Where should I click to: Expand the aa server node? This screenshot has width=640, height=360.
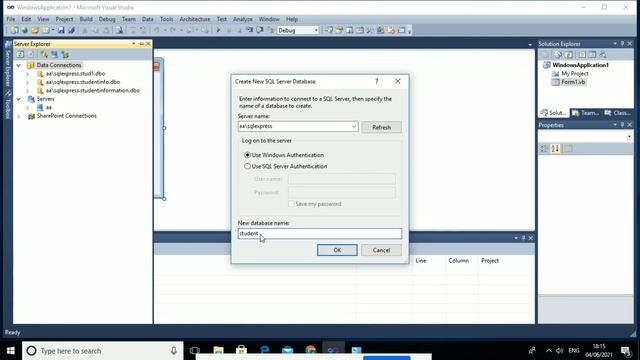[27, 107]
